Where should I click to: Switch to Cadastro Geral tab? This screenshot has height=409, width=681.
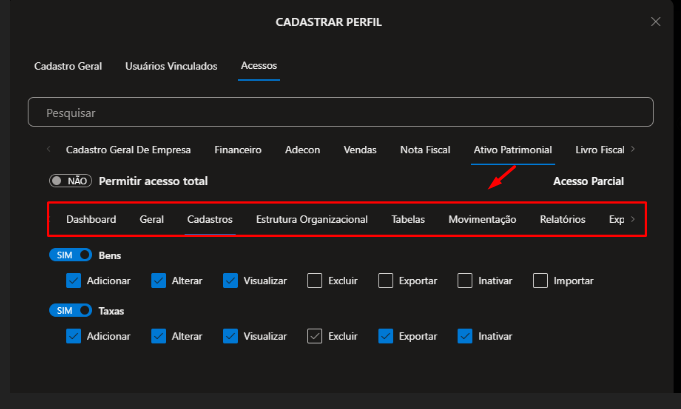68,66
